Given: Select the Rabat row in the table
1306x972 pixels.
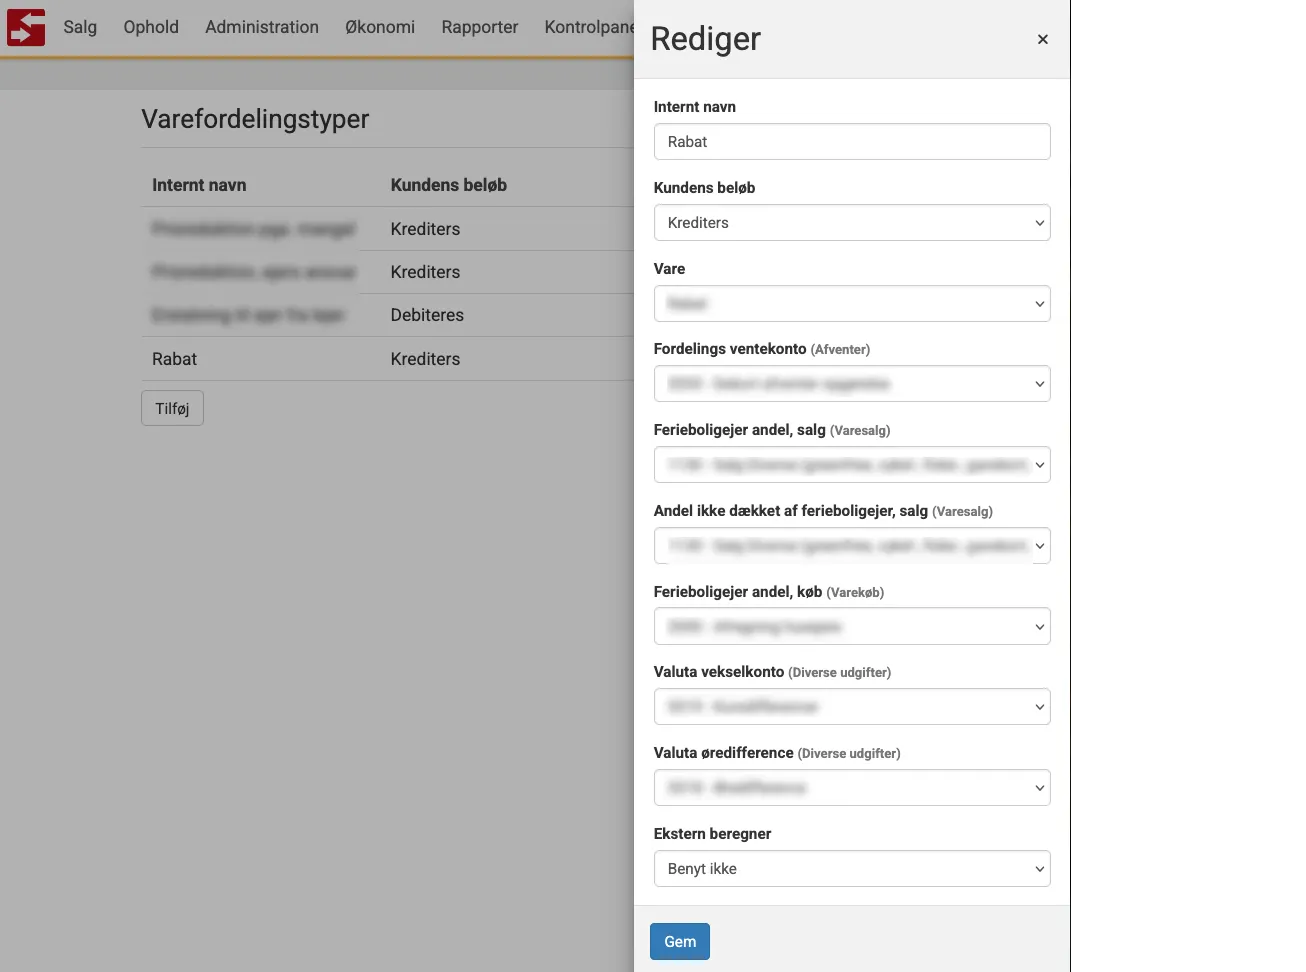Looking at the screenshot, I should click(x=175, y=359).
